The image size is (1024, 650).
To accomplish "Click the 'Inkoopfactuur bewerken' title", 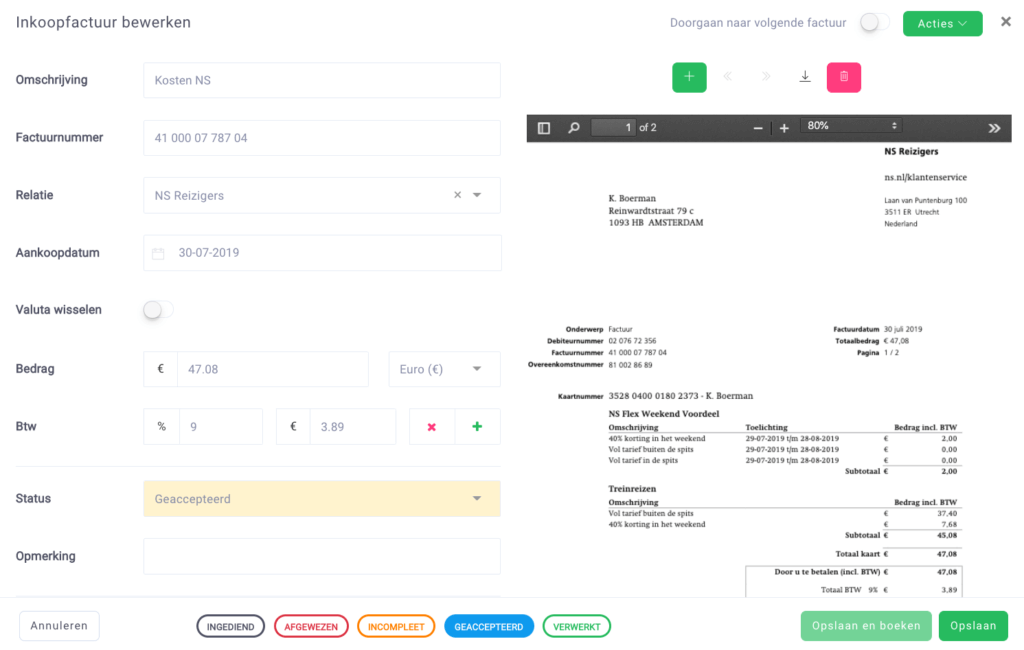I will coord(103,22).
